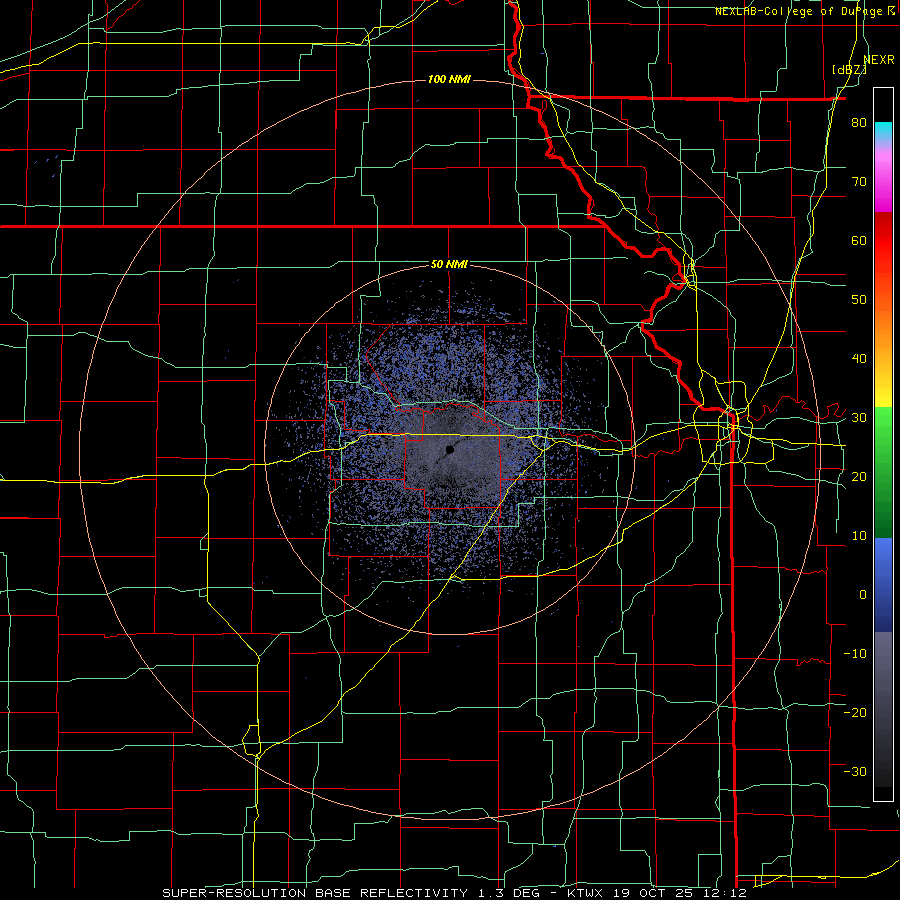Click the NEXR label above the color scale

coord(879,59)
